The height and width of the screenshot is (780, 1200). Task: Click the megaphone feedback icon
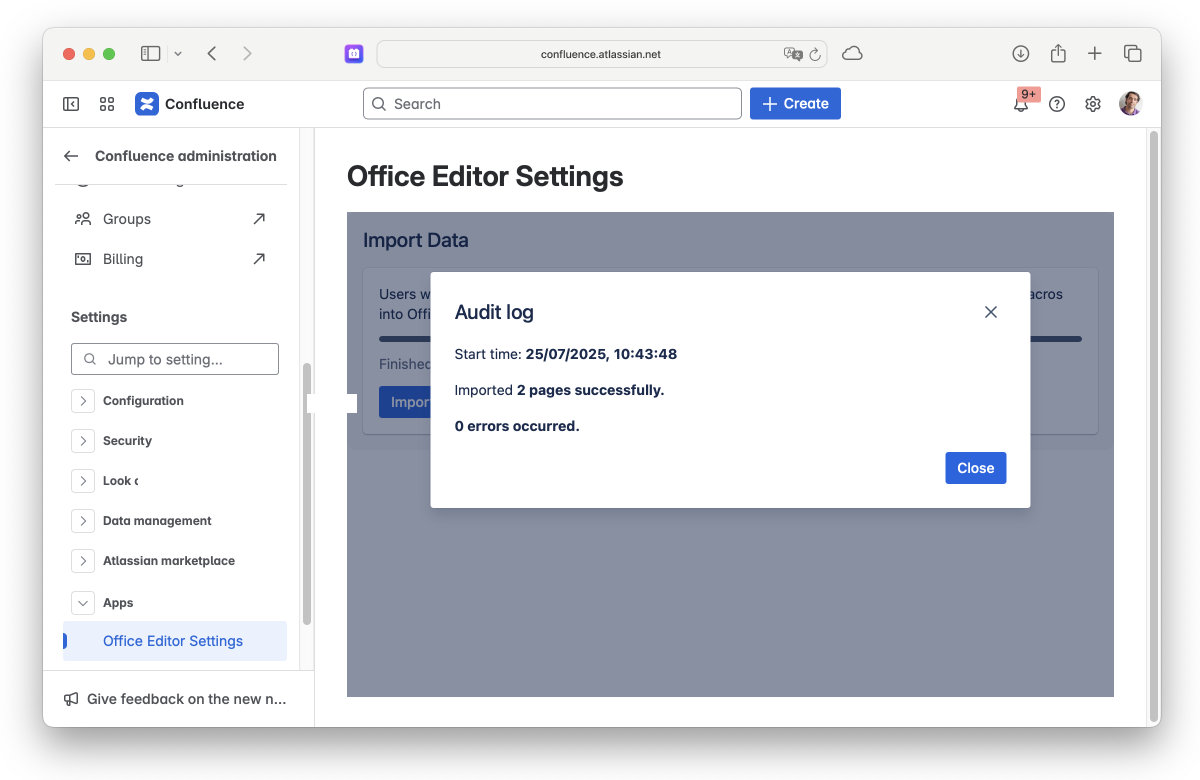[x=71, y=699]
